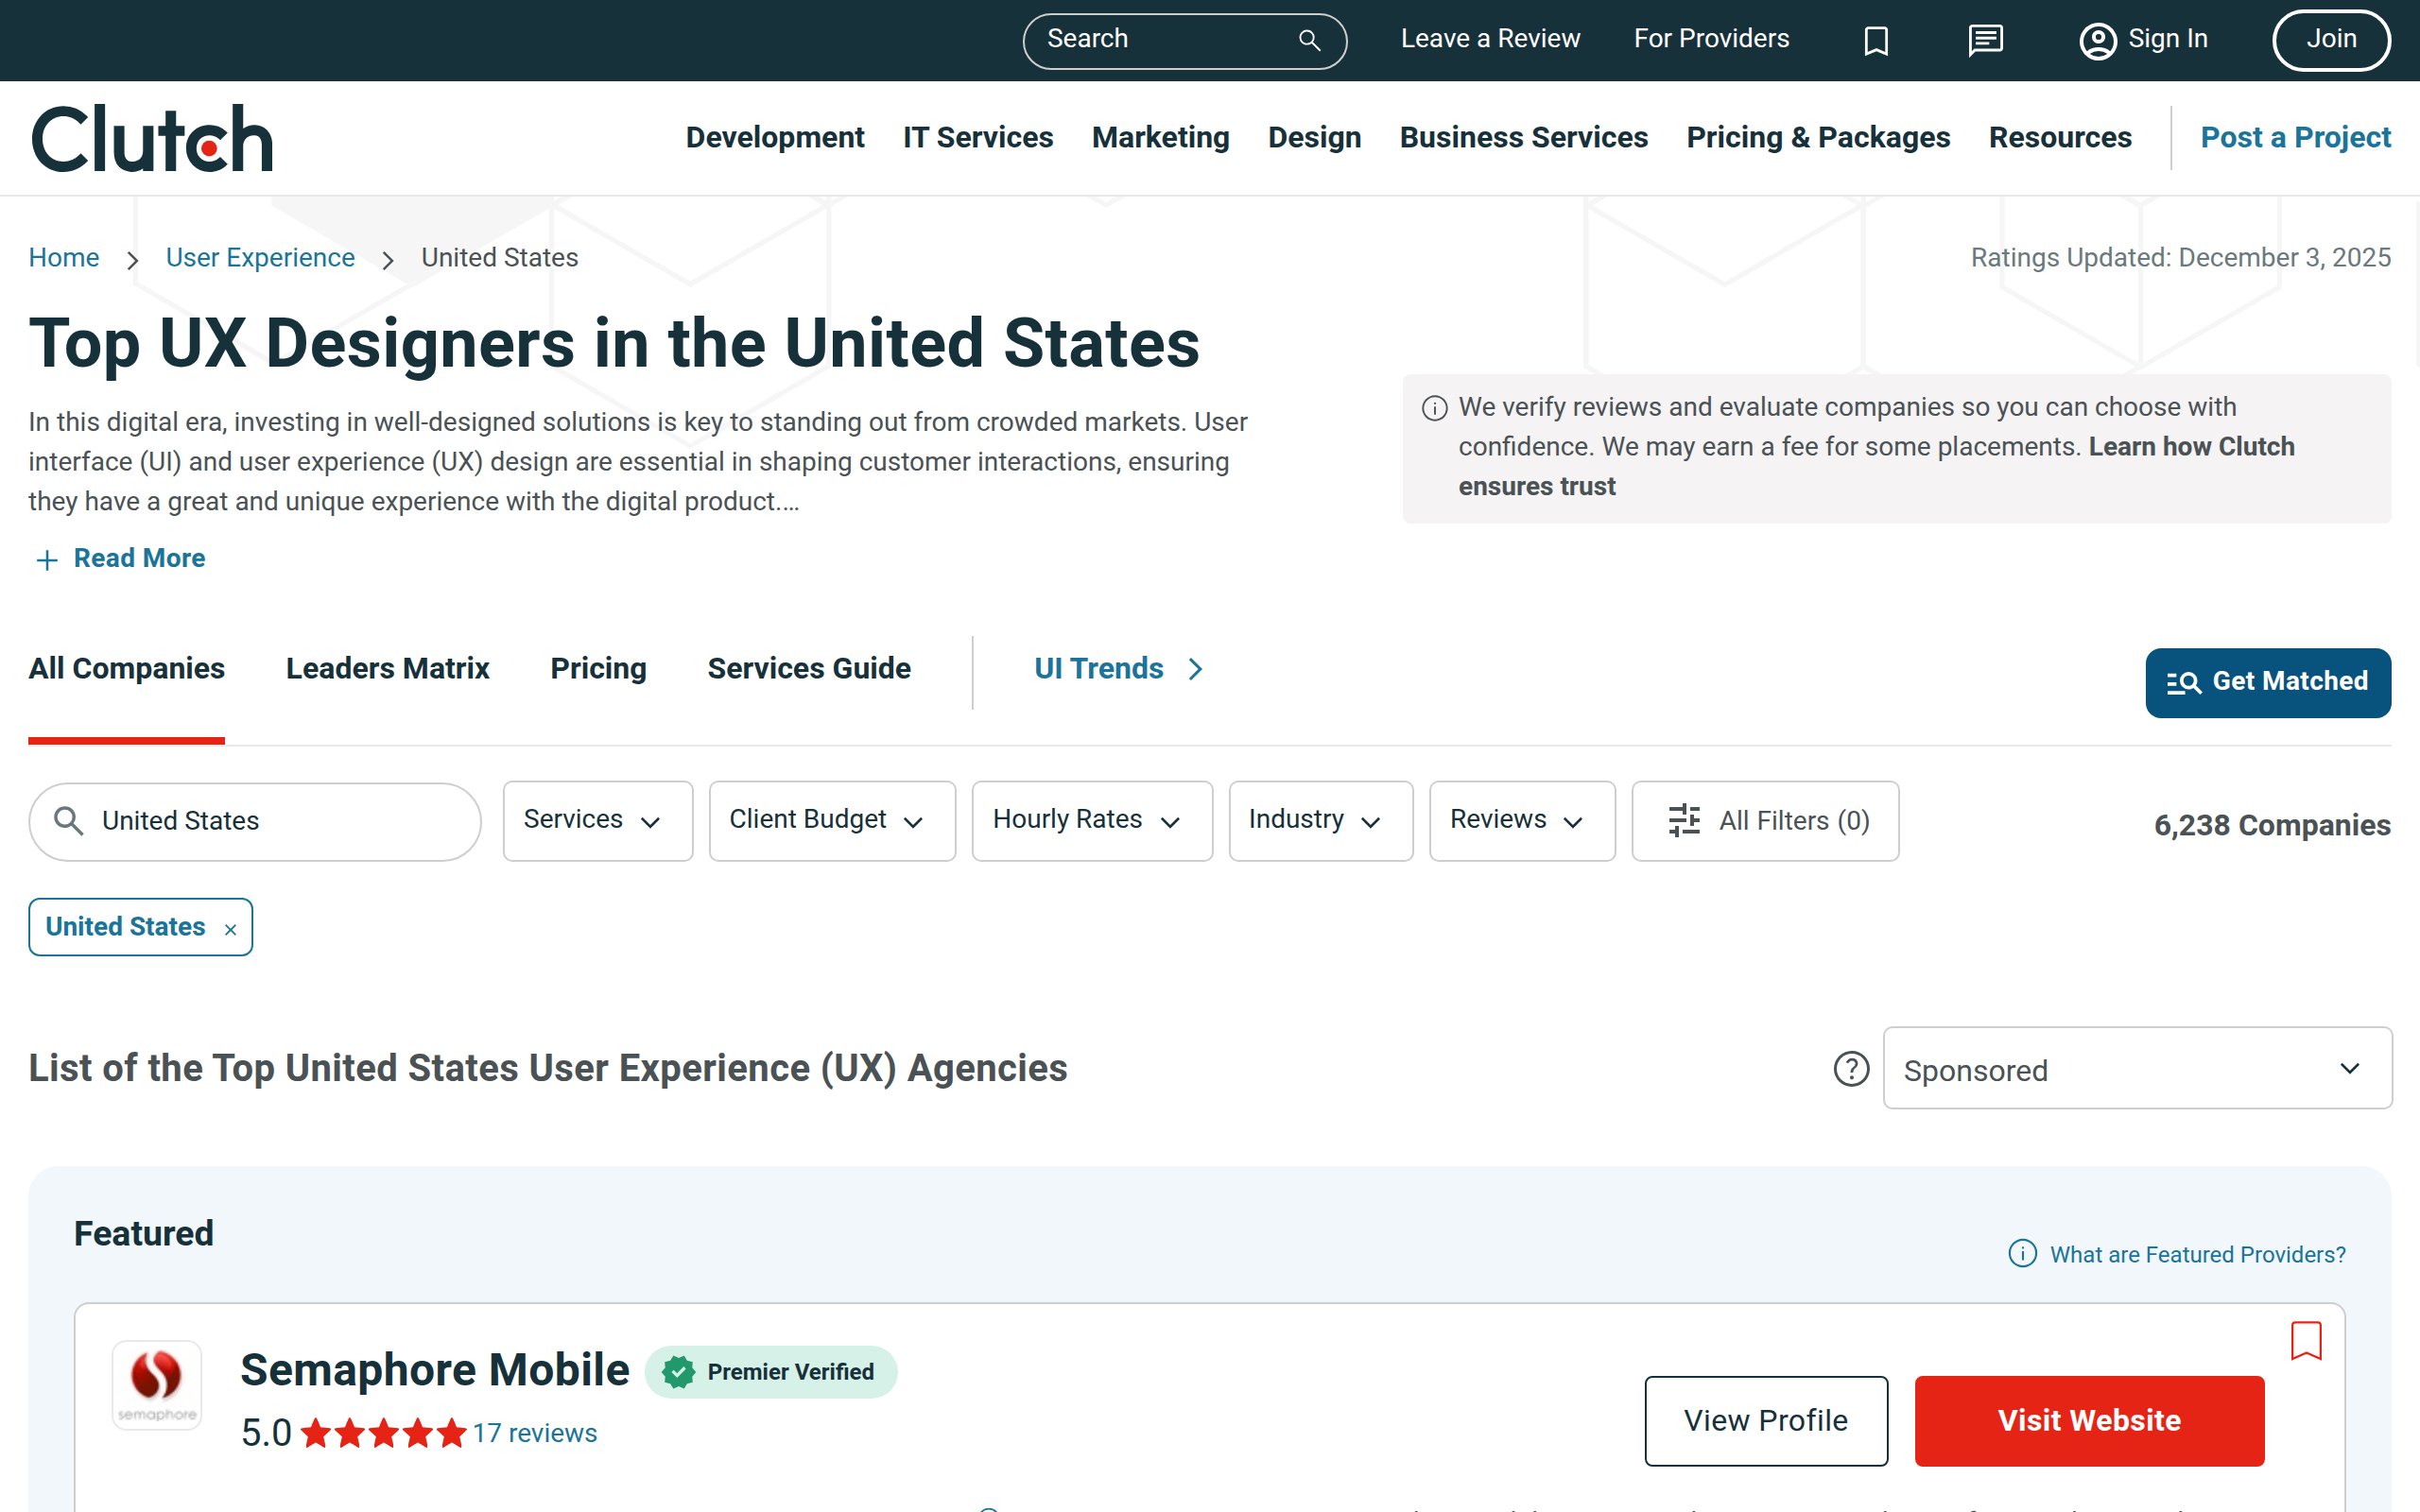The image size is (2420, 1512).
Task: Change sorting via the Sponsored dropdown
Action: [x=2136, y=1068]
